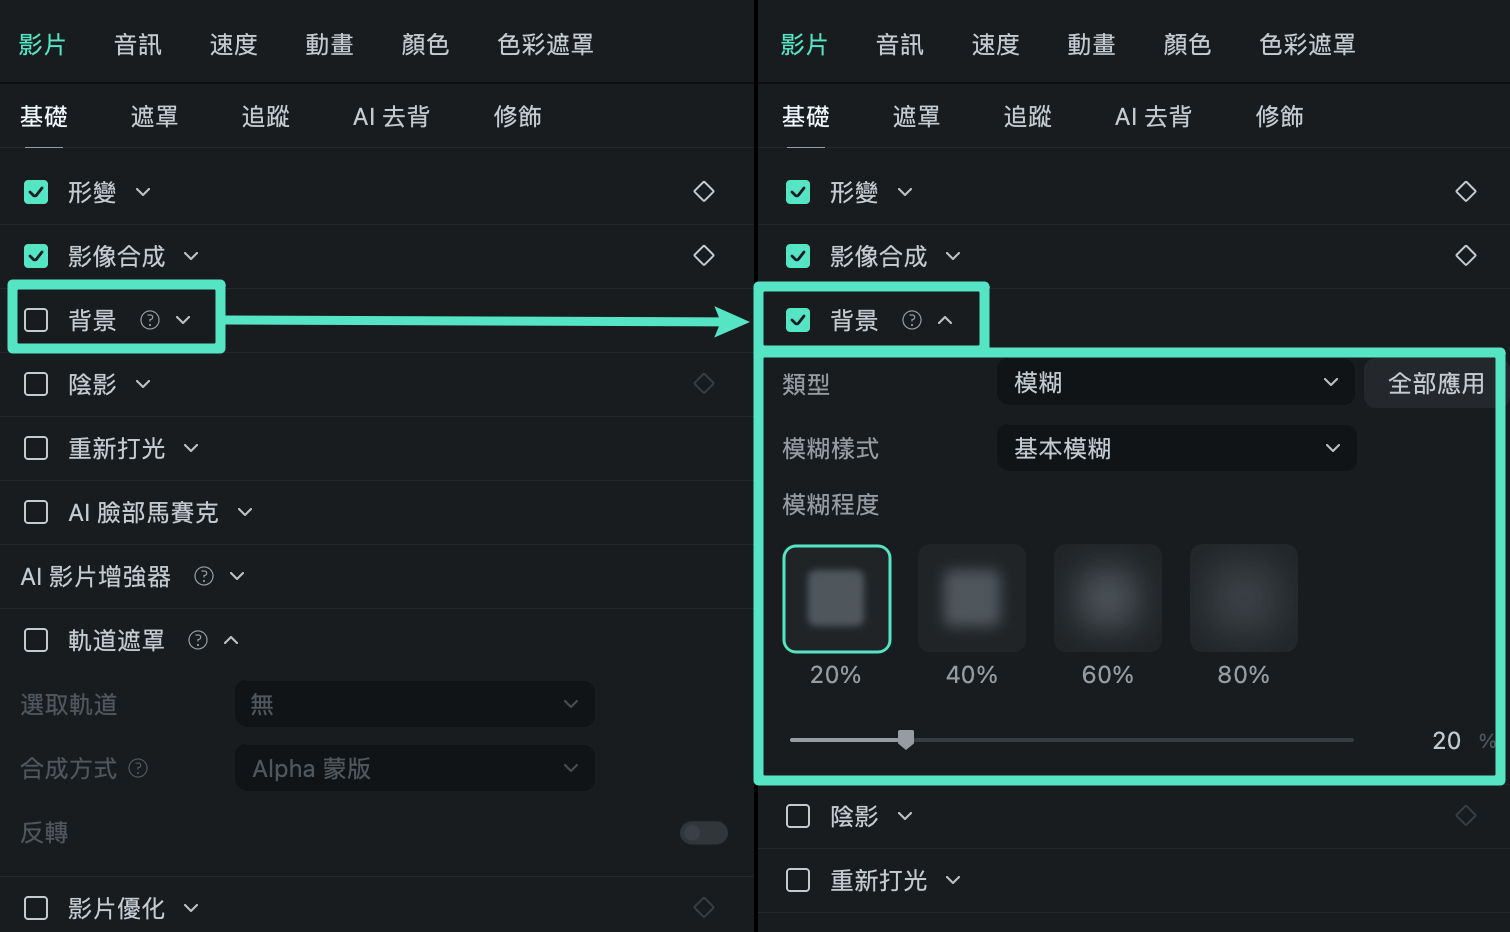Pick the 60% blur preset
The width and height of the screenshot is (1510, 932).
(x=1108, y=598)
